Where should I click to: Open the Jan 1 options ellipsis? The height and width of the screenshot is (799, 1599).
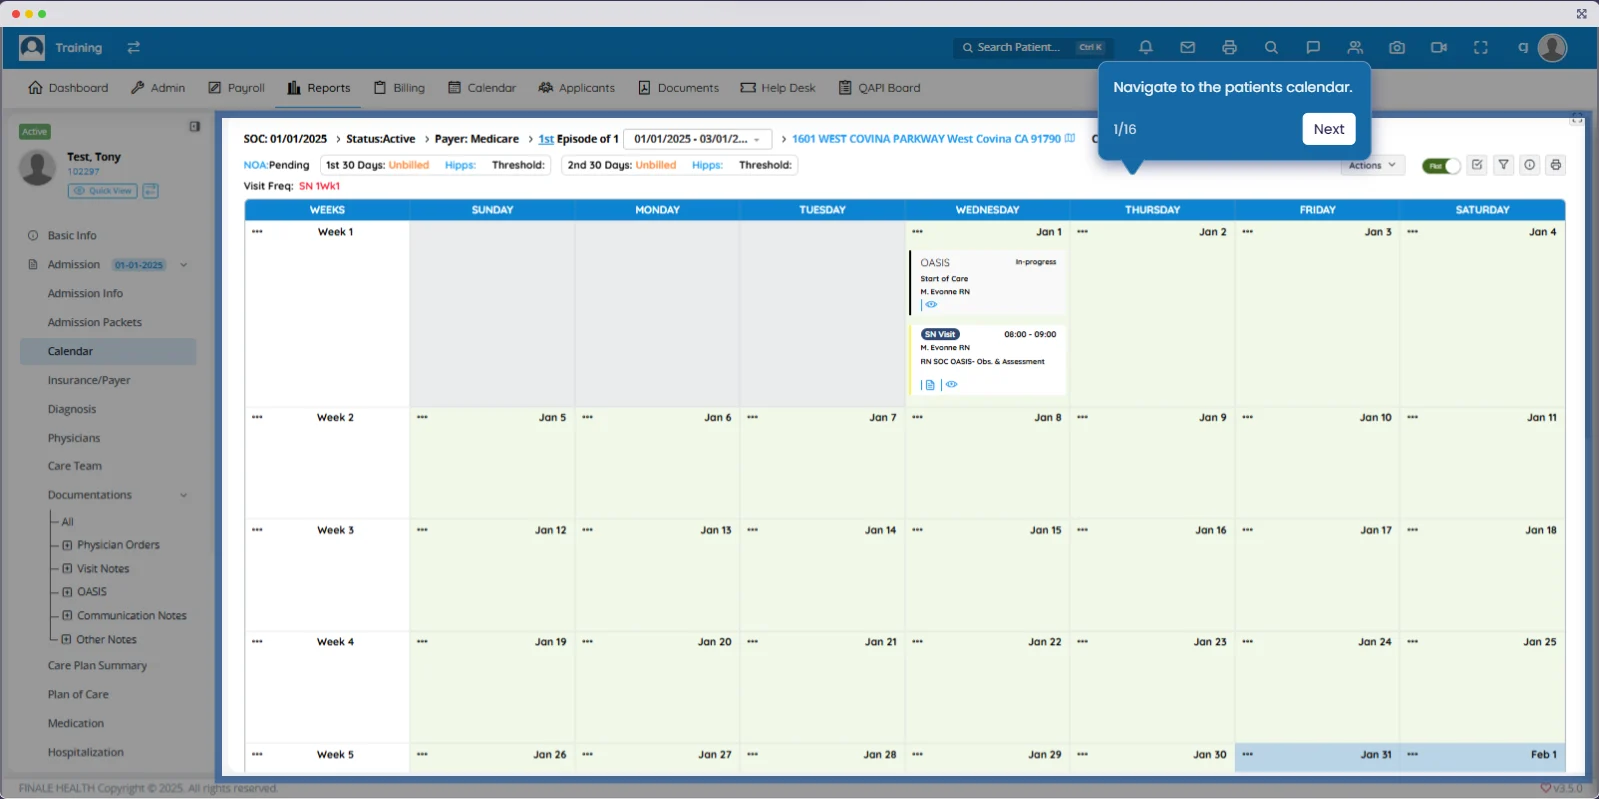pyautogui.click(x=917, y=232)
